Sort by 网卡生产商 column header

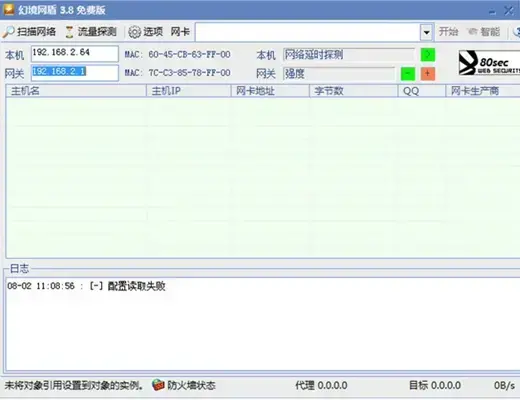(483, 91)
